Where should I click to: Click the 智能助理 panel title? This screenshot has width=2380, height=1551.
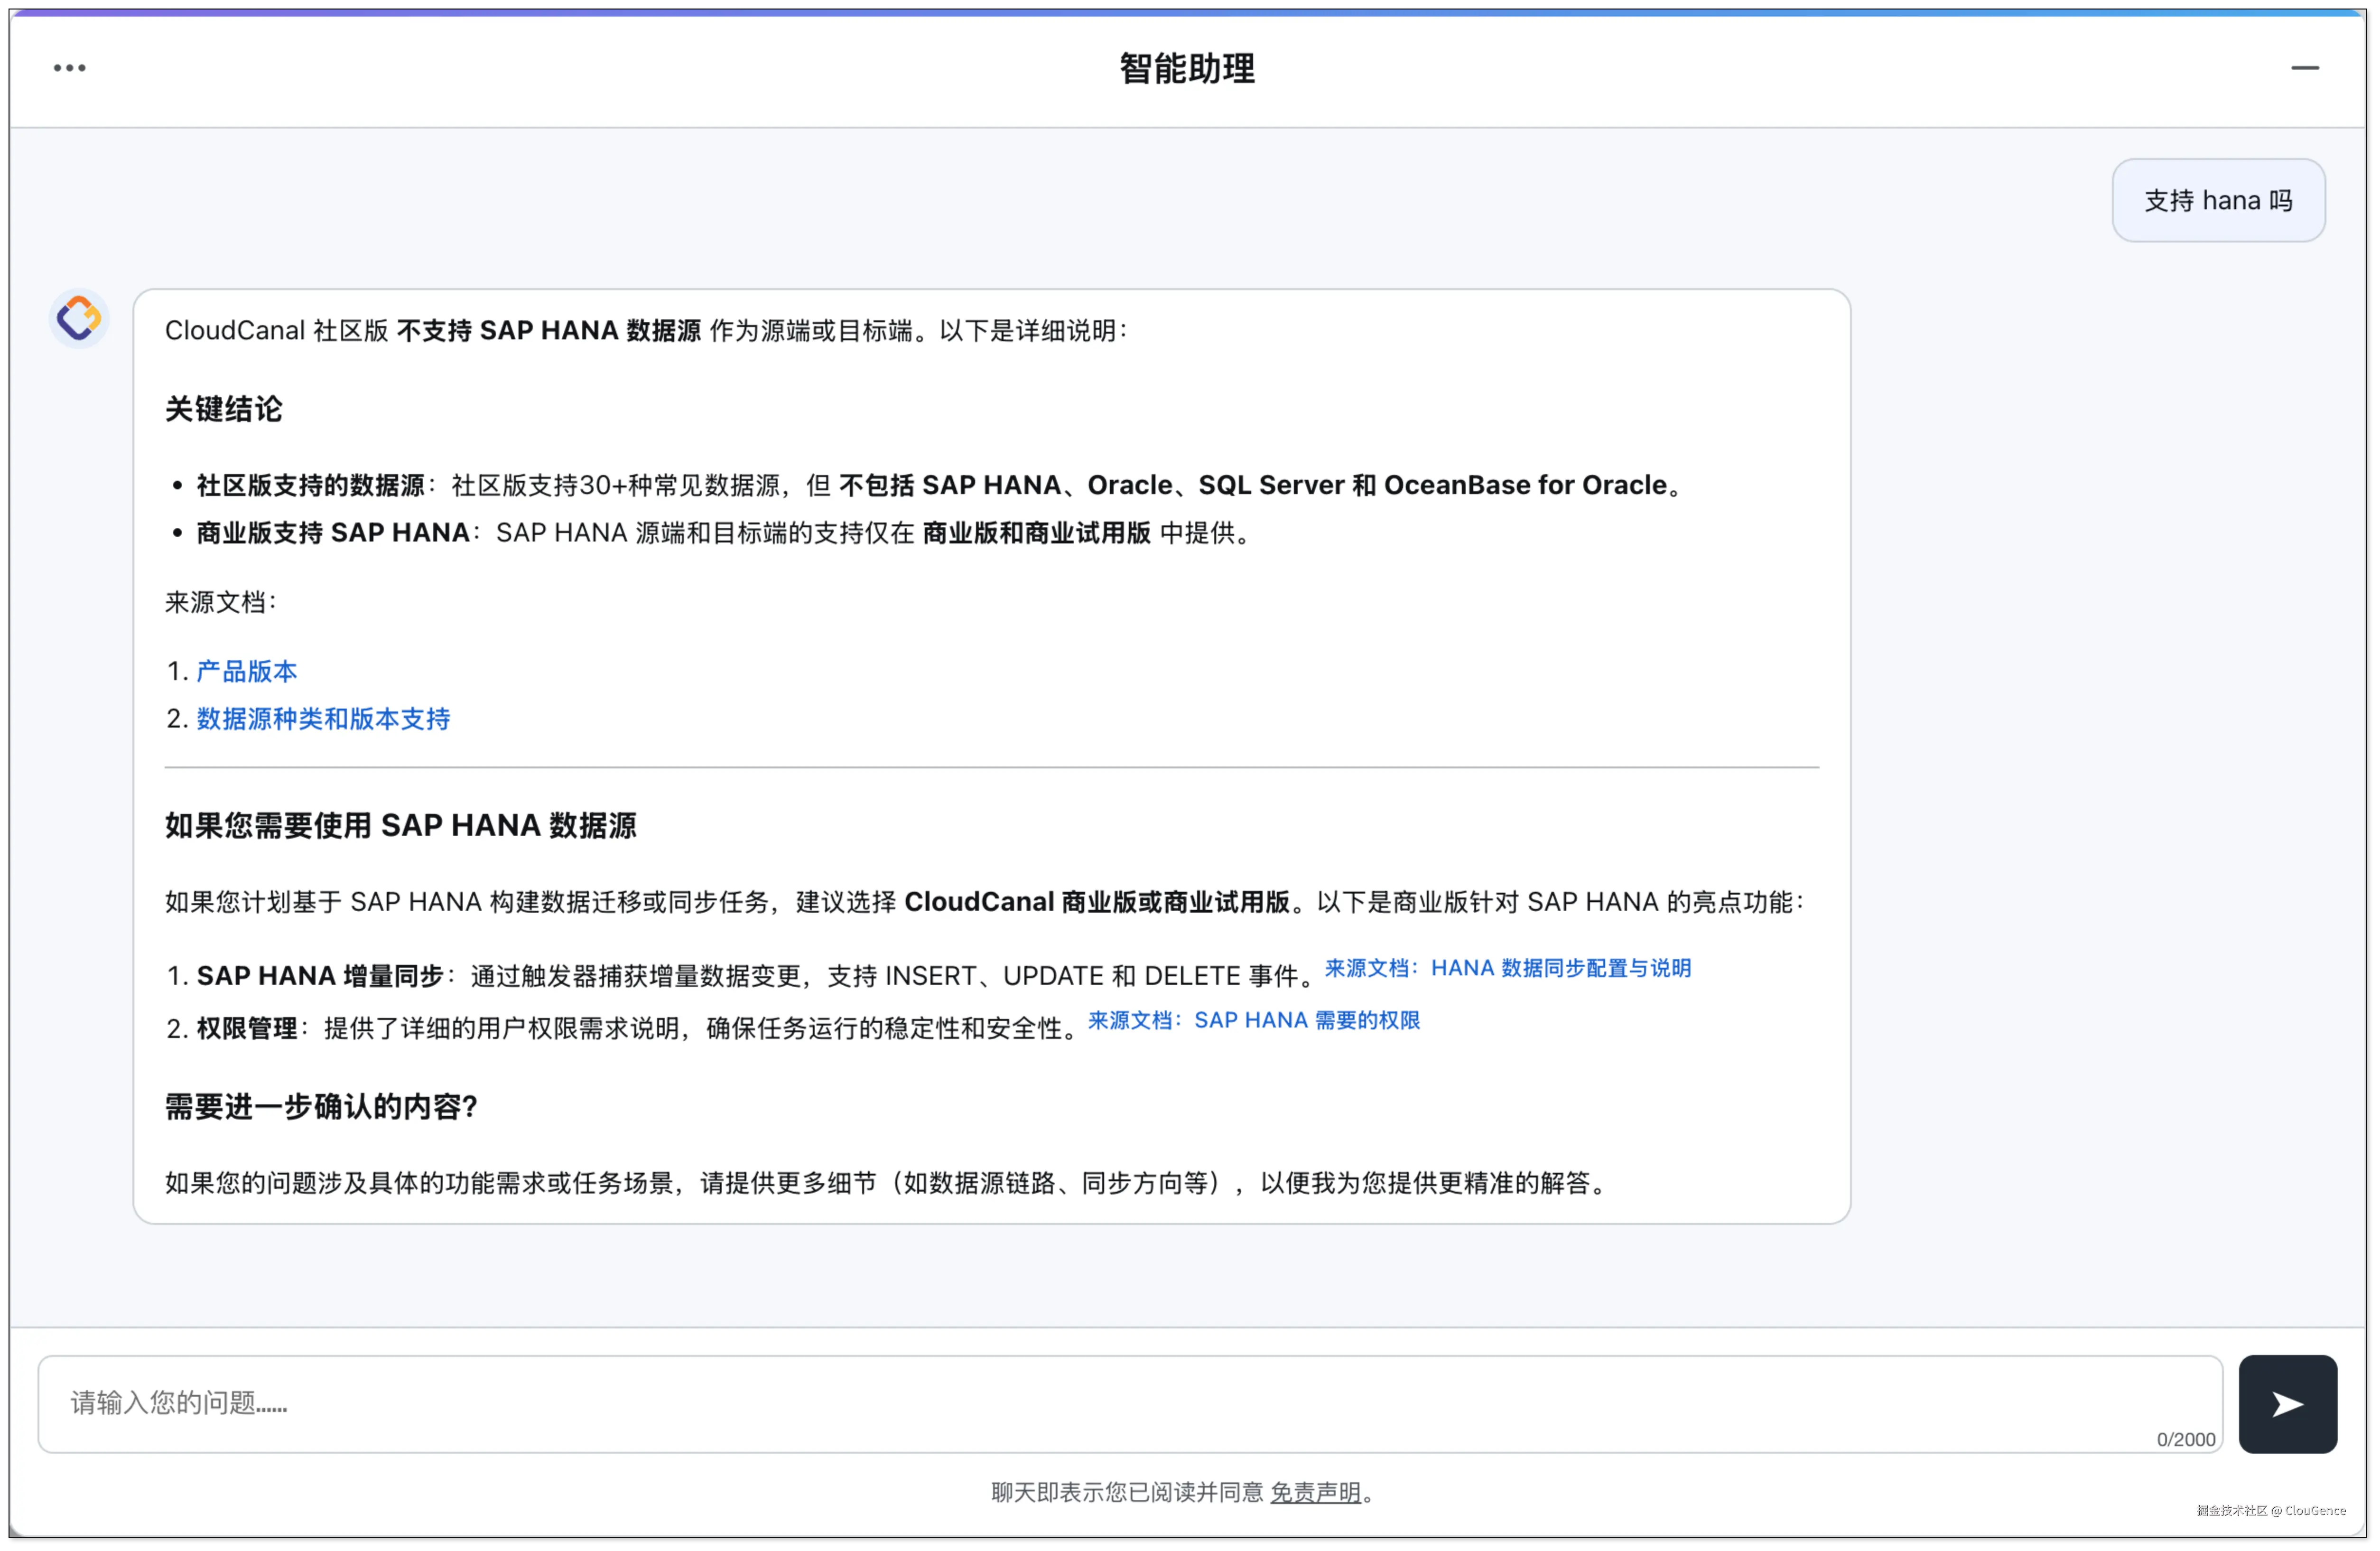[x=1187, y=68]
